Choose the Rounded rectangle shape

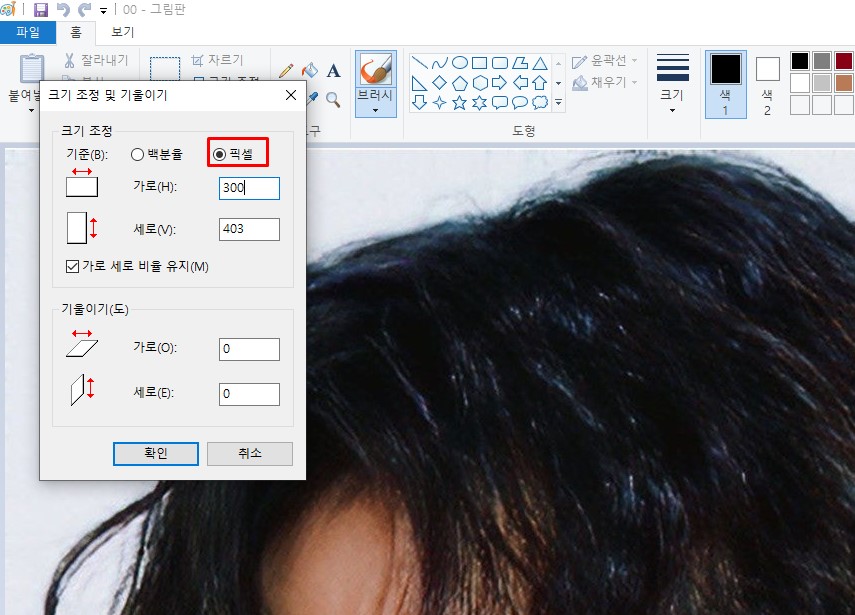coord(499,63)
